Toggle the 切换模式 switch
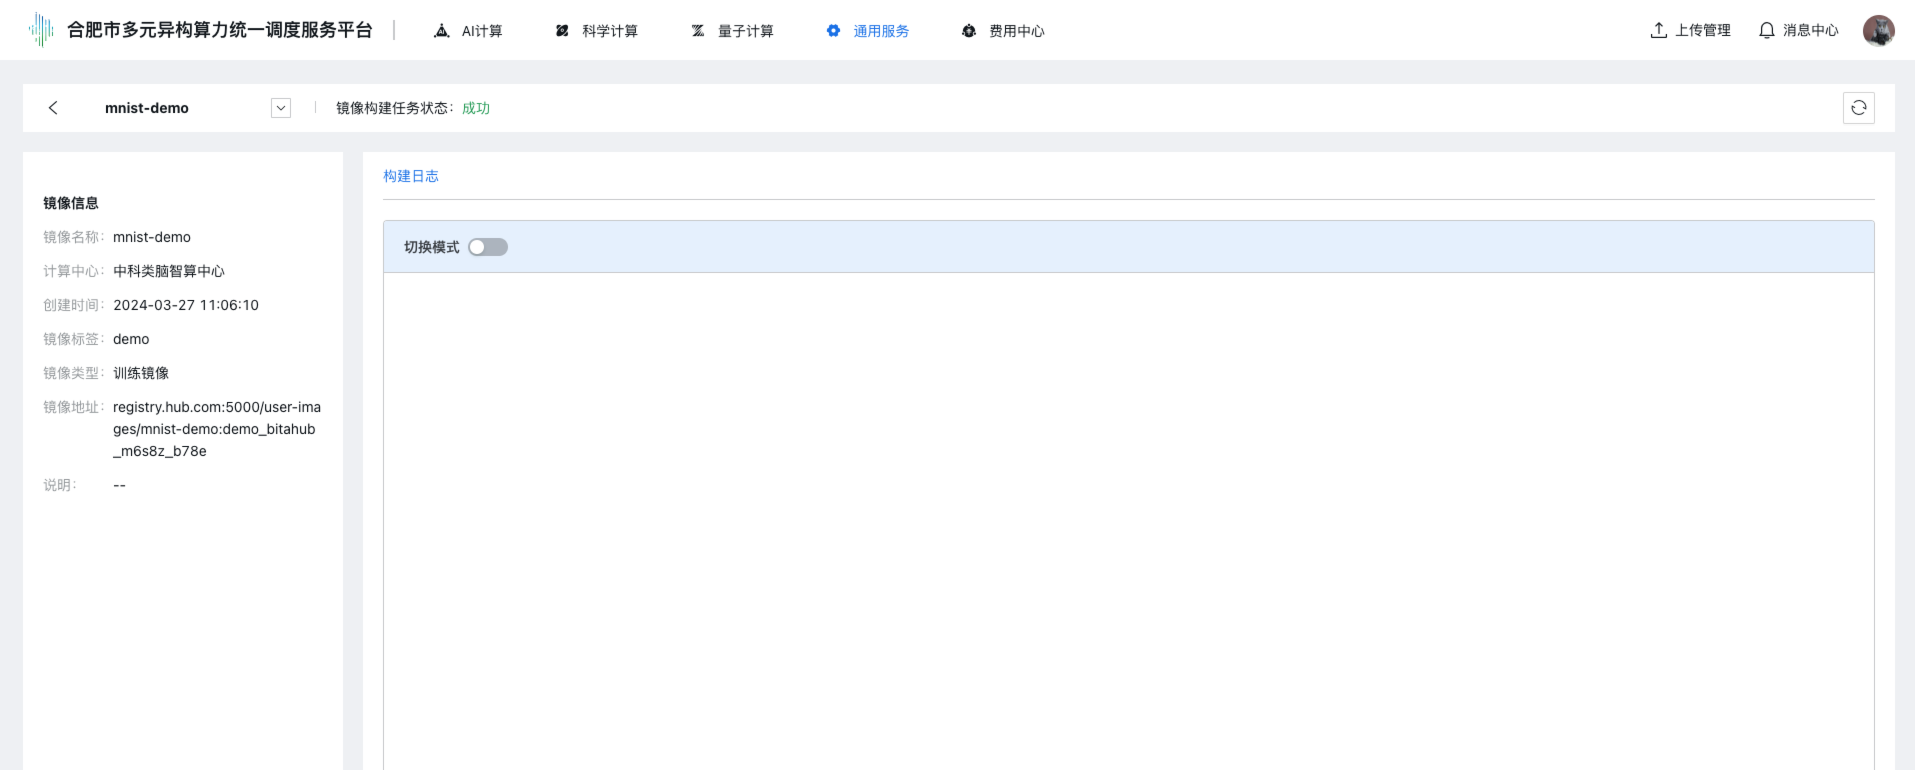 [x=488, y=247]
